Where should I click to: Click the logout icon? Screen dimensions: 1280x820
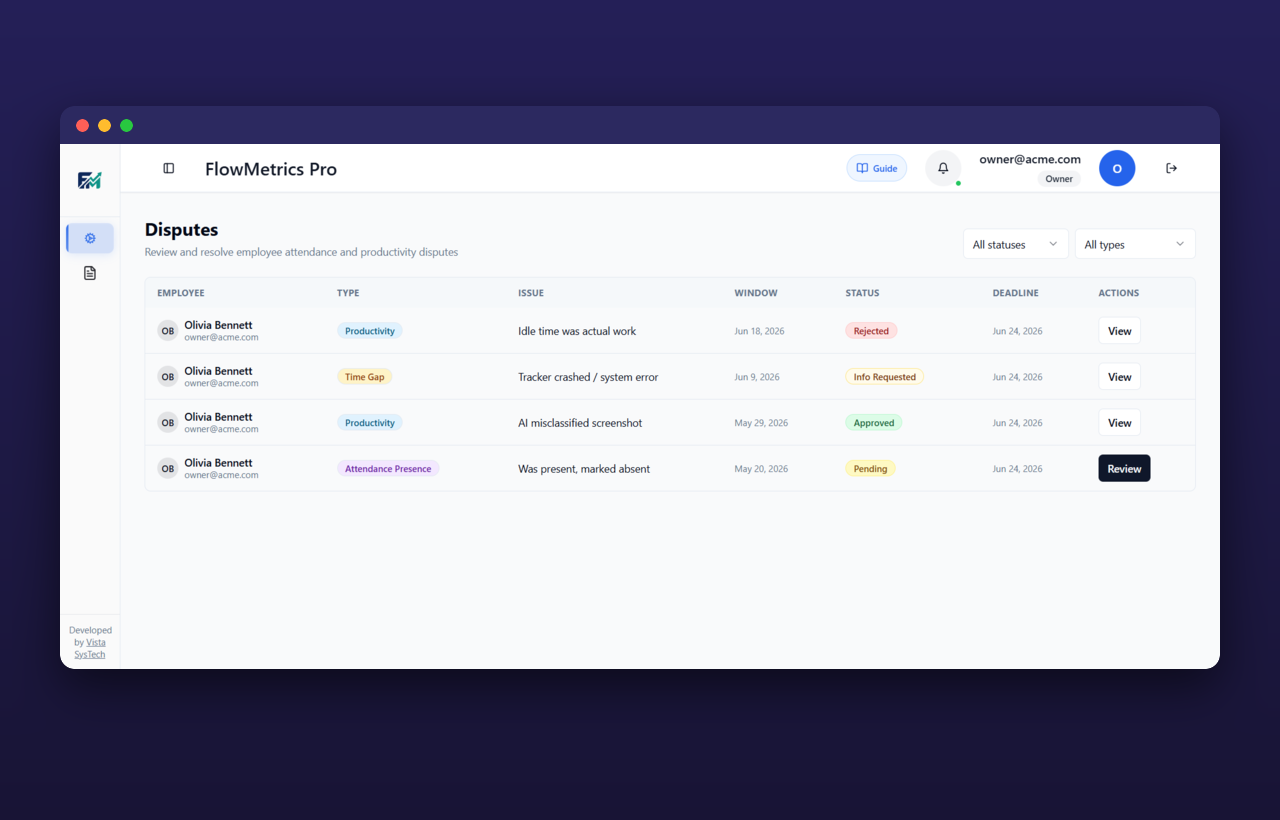click(x=1172, y=168)
